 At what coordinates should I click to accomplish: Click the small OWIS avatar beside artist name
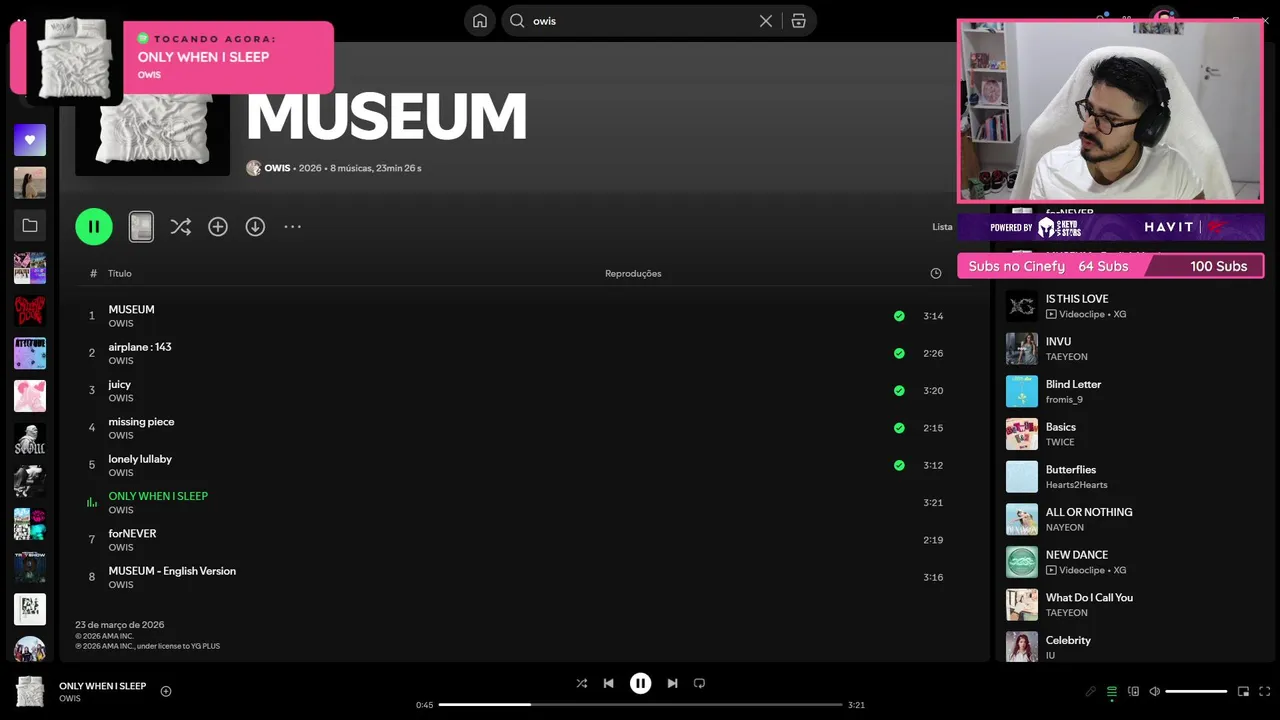coord(253,168)
